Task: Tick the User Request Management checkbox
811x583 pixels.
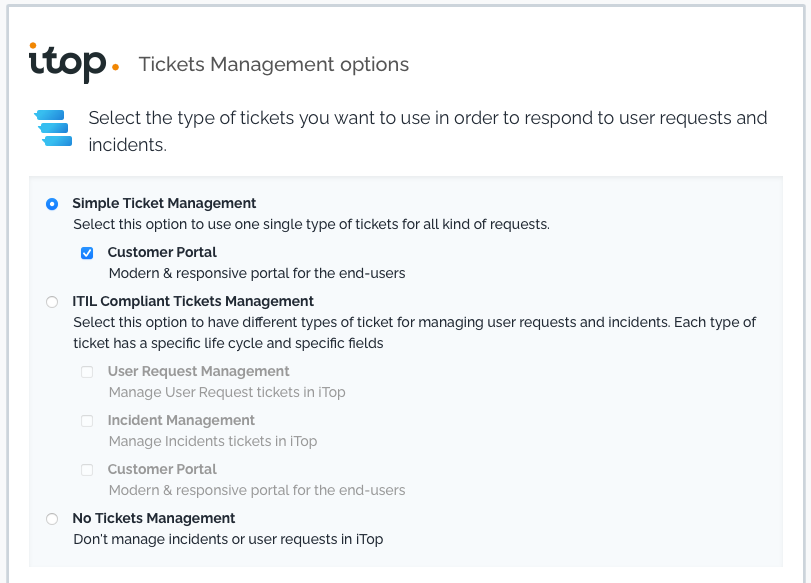Action: pos(87,372)
